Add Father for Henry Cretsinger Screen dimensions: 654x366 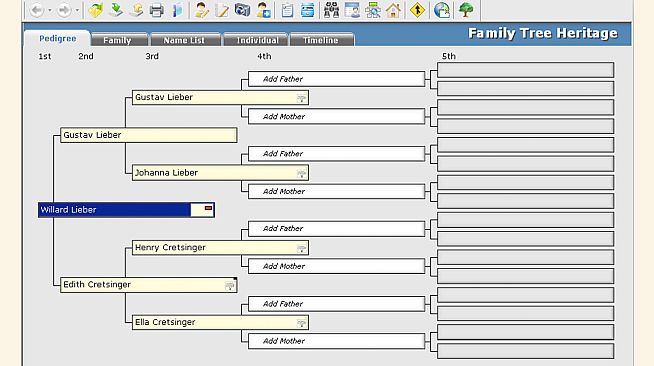click(337, 228)
